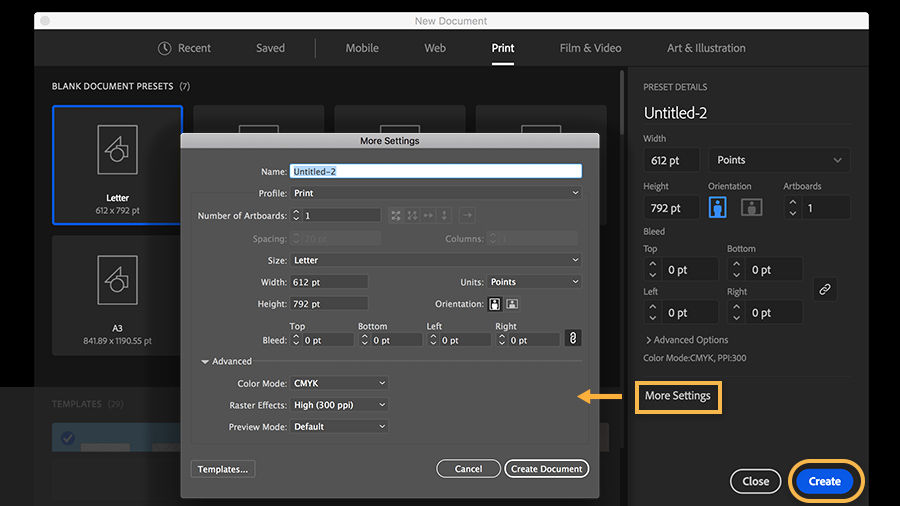Click the clock icon beside Recent
Screen dimensions: 900x506
pyautogui.click(x=165, y=48)
